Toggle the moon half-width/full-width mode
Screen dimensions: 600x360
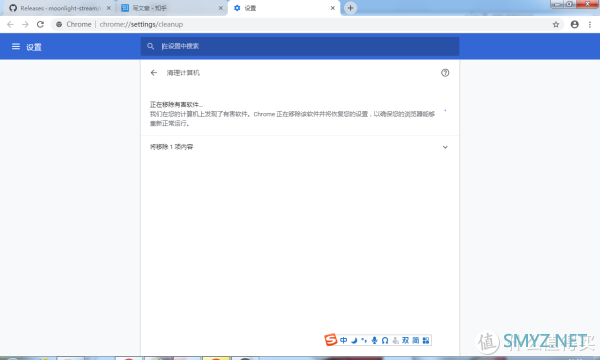click(354, 340)
